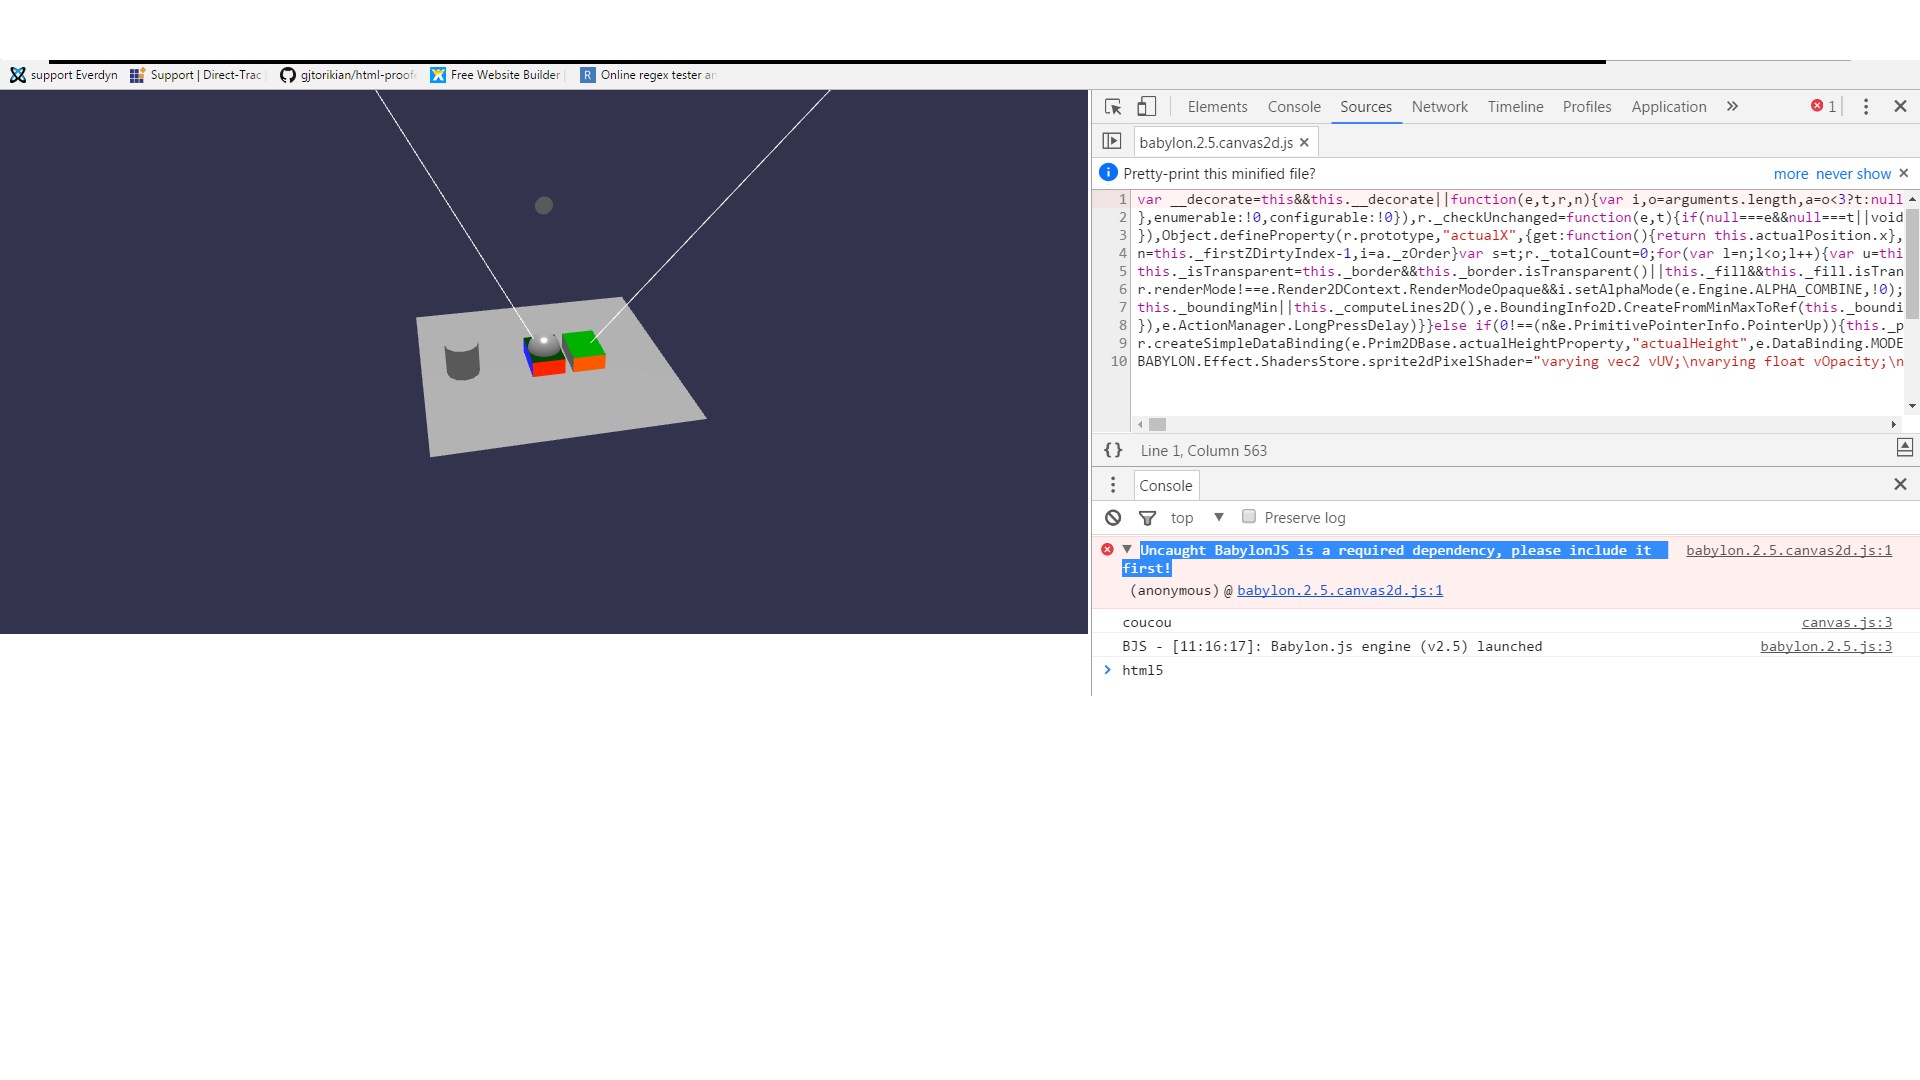Click the highlighted Uncaught BabylonJS error text
Screen dimensions: 1920x1080
tap(1395, 559)
